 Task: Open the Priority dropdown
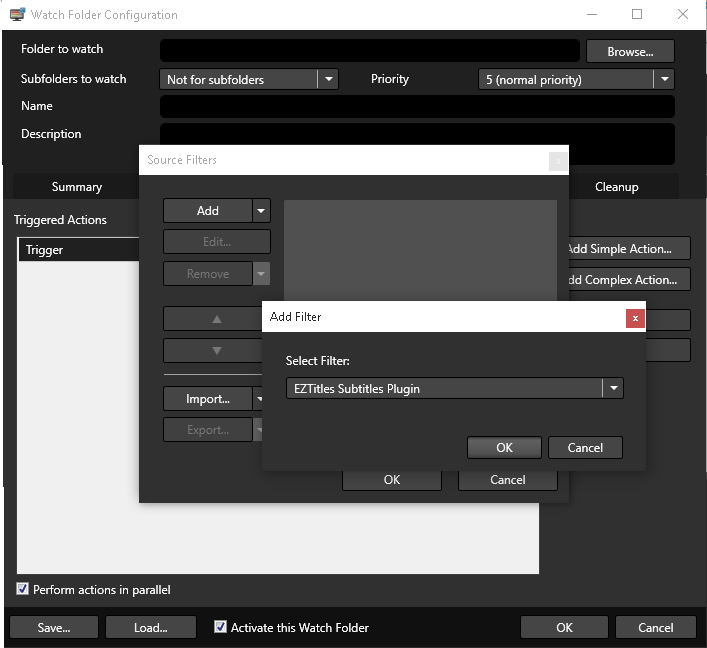pyautogui.click(x=663, y=79)
